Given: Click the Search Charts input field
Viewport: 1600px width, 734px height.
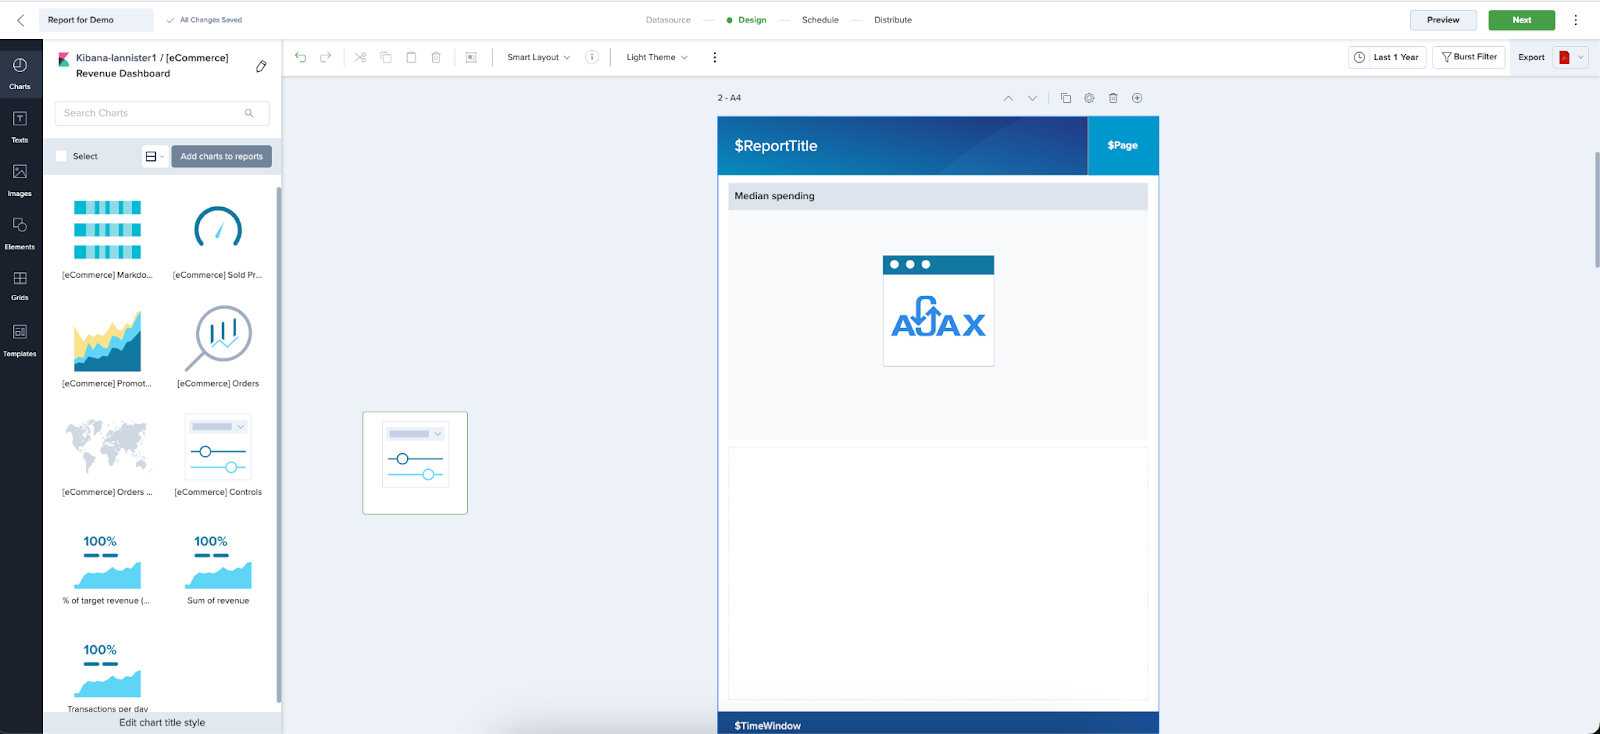Looking at the screenshot, I should (x=162, y=113).
